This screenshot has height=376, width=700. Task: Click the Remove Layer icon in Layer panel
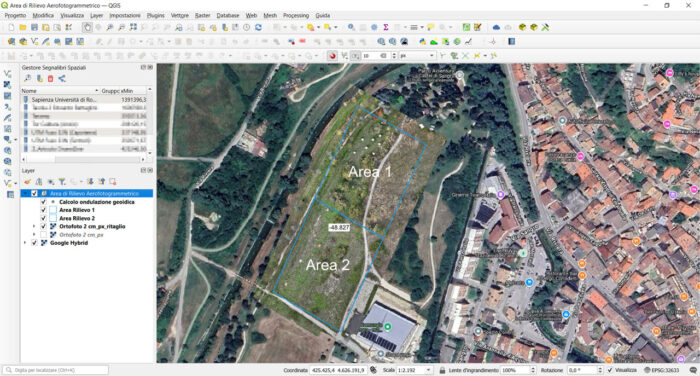[112, 182]
